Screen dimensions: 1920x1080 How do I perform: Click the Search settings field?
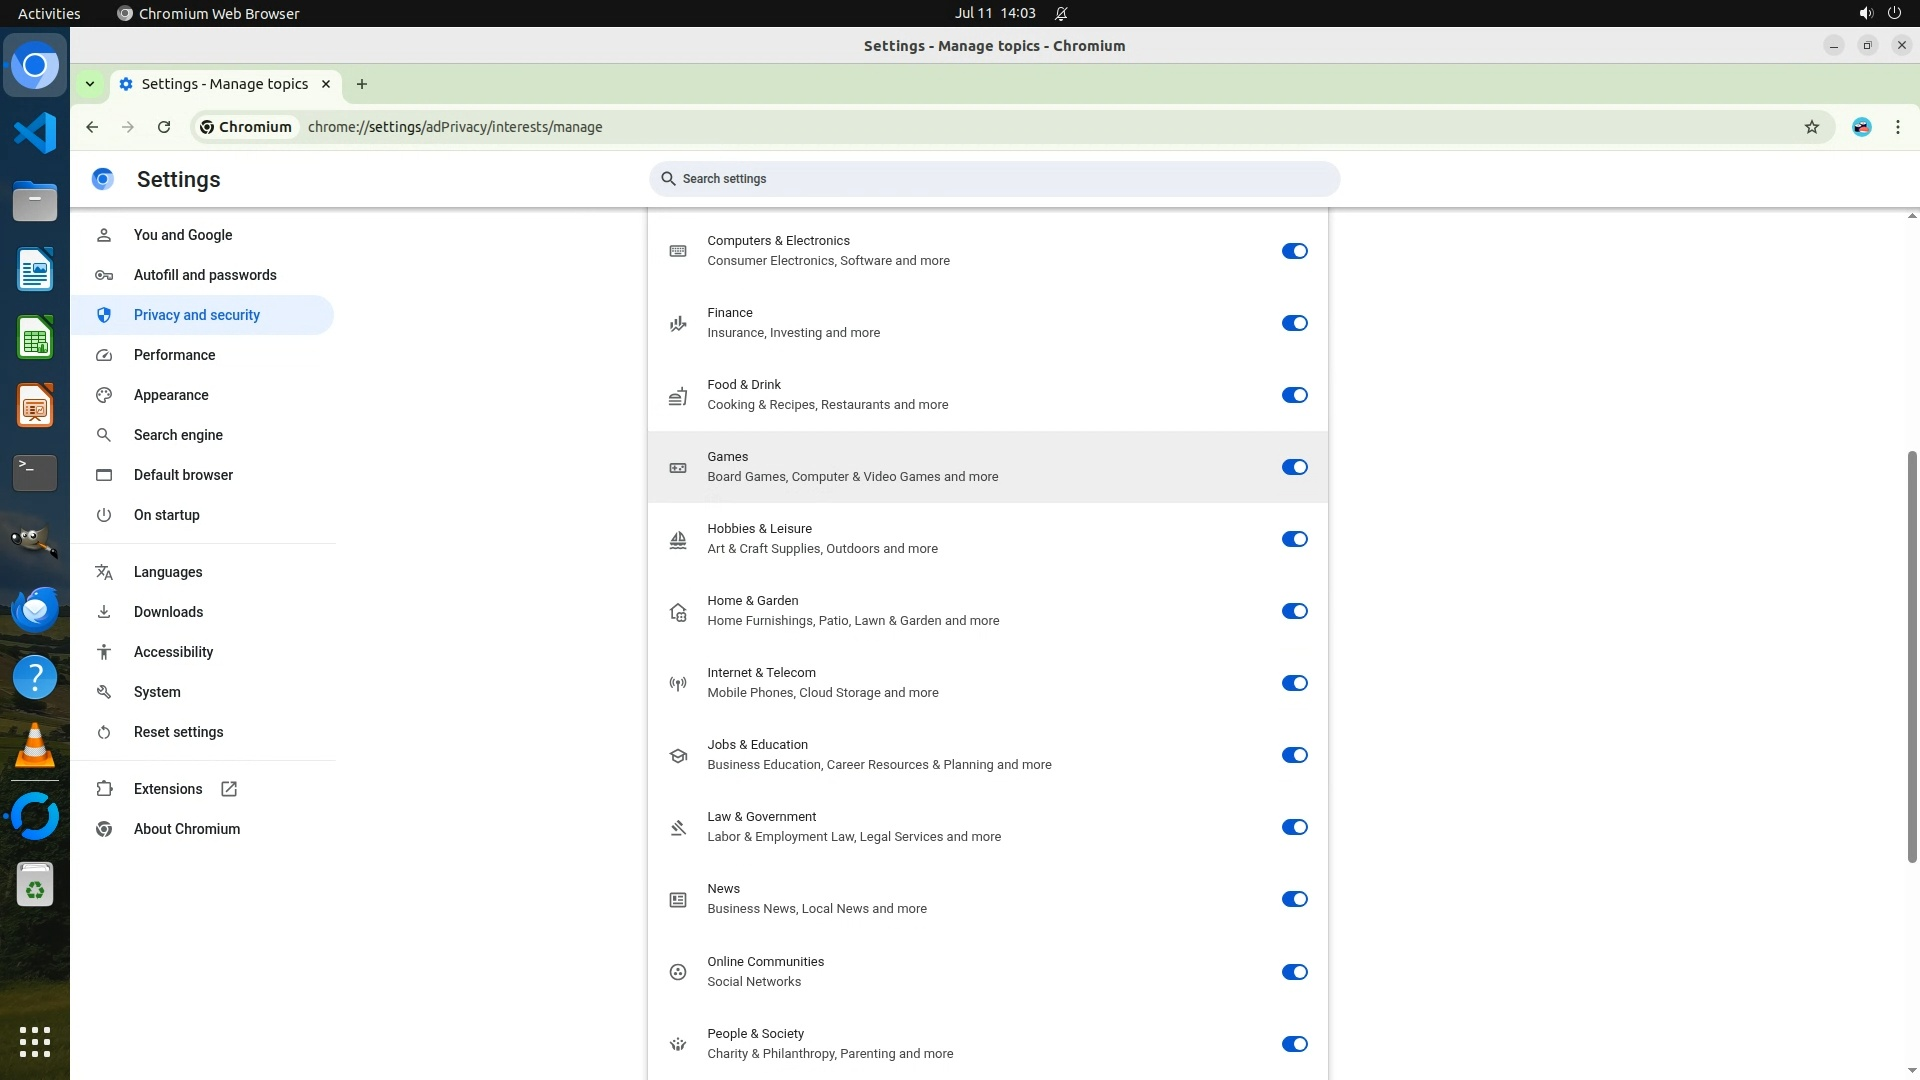994,179
